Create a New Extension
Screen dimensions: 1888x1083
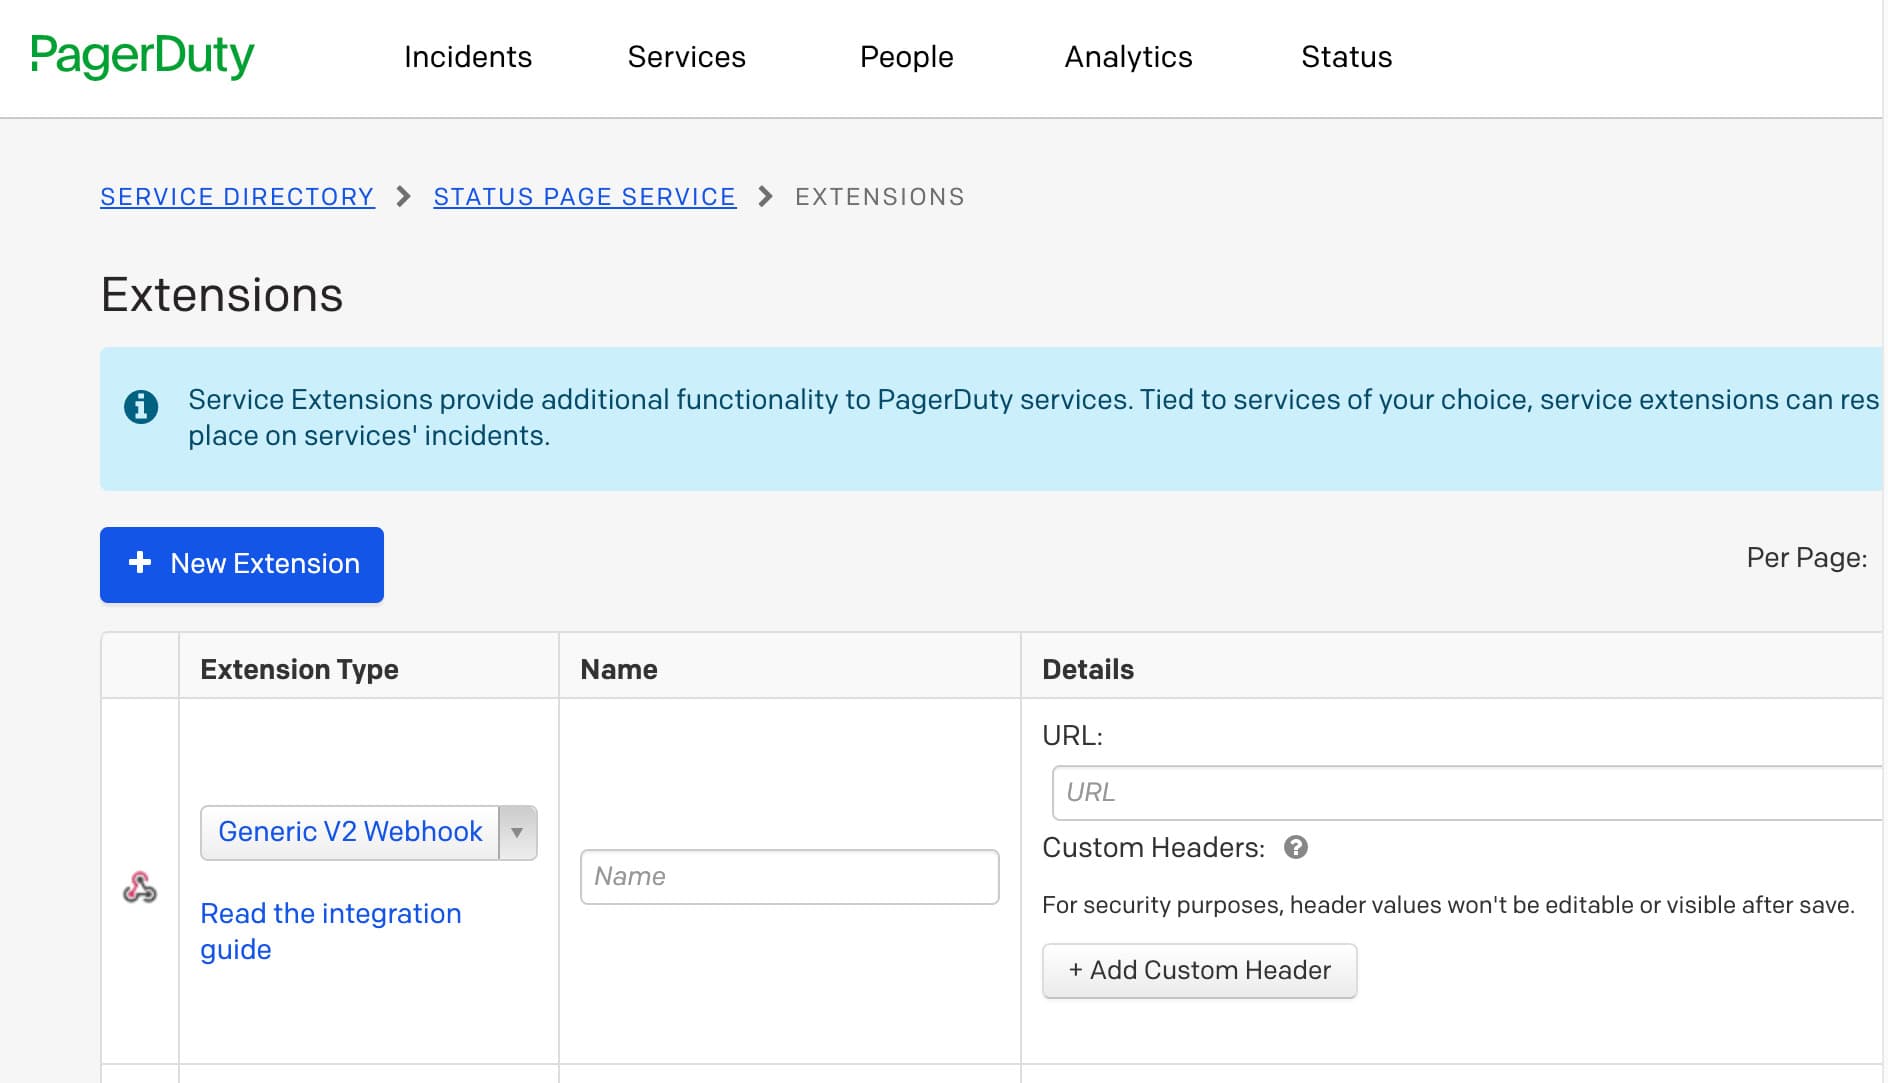tap(241, 564)
